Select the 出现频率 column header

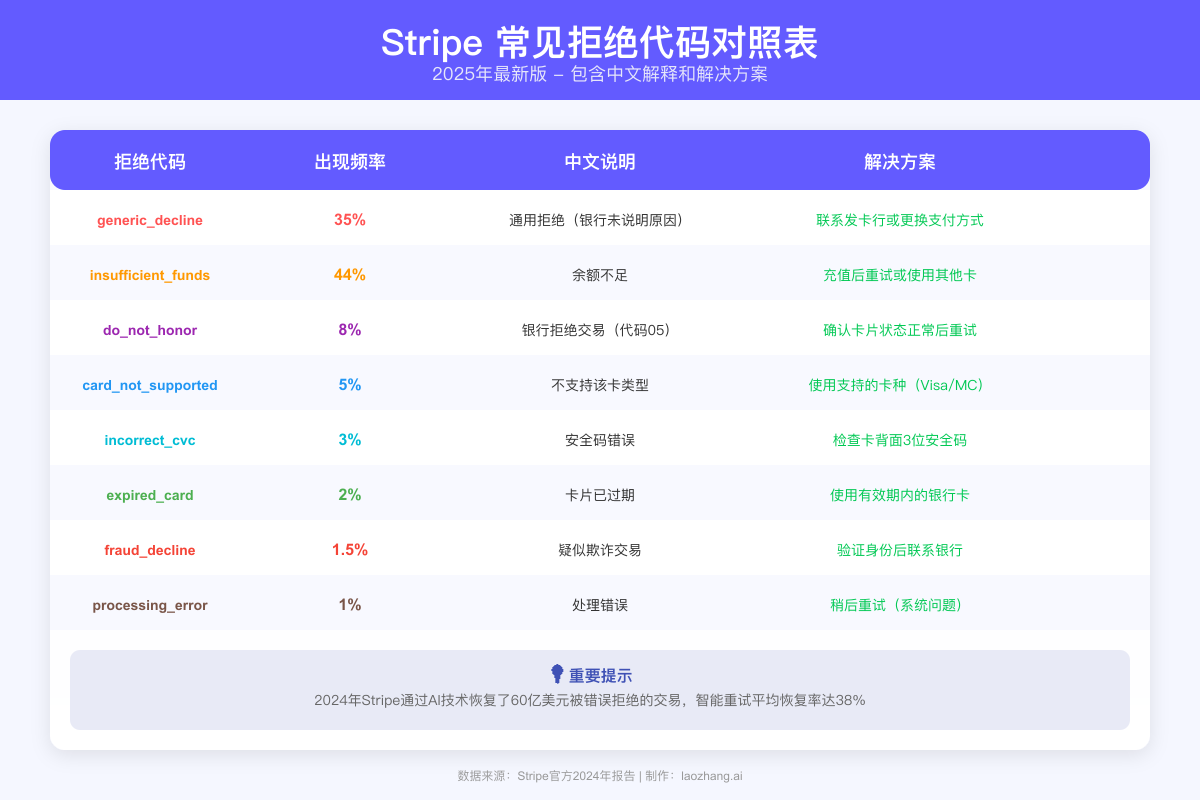350,162
